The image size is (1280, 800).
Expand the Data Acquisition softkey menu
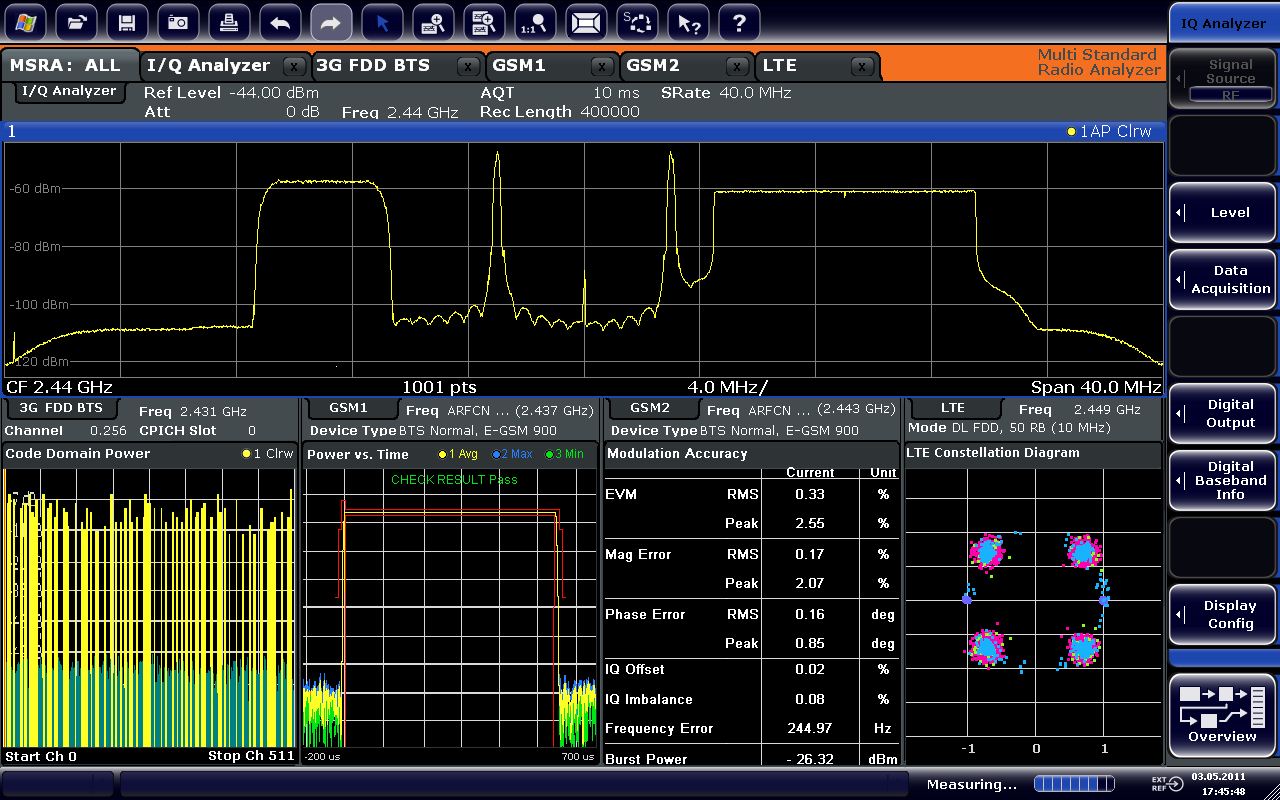[x=1221, y=279]
